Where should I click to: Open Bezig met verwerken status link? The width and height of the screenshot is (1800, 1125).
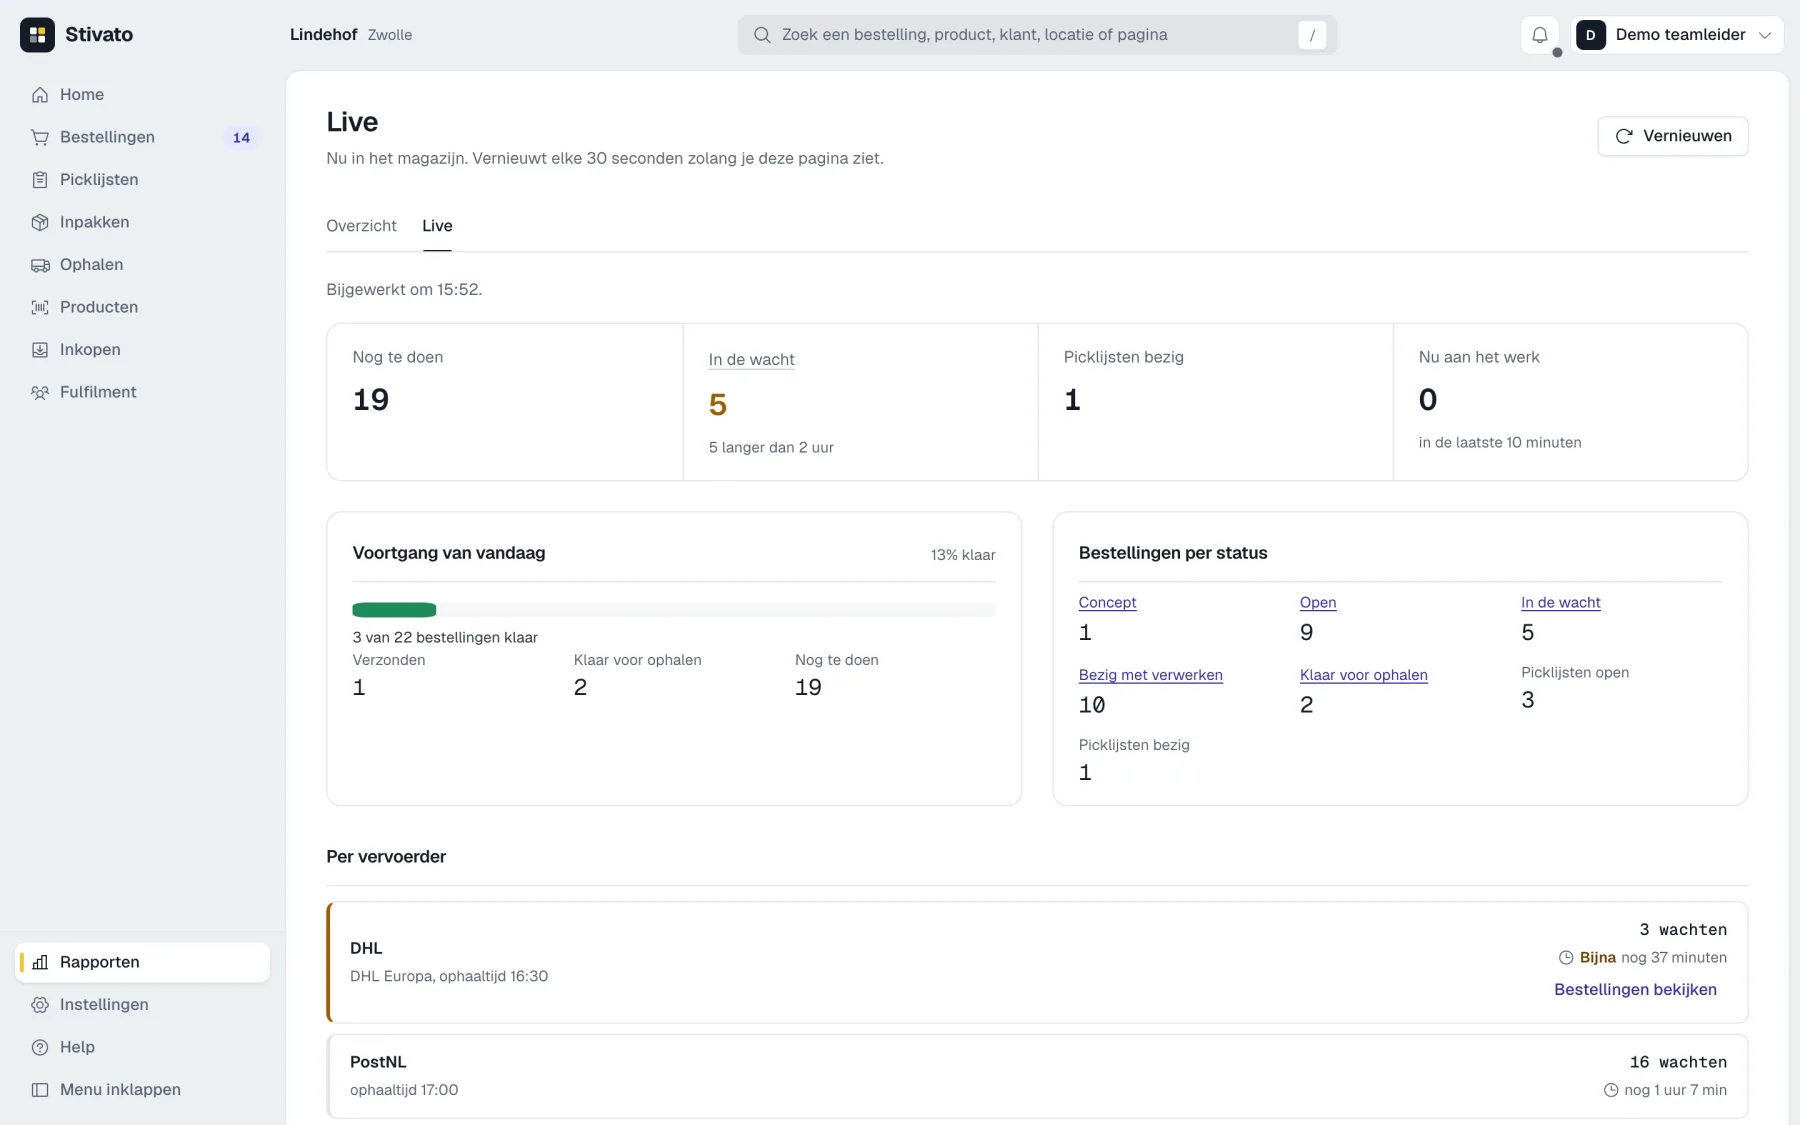coord(1151,675)
